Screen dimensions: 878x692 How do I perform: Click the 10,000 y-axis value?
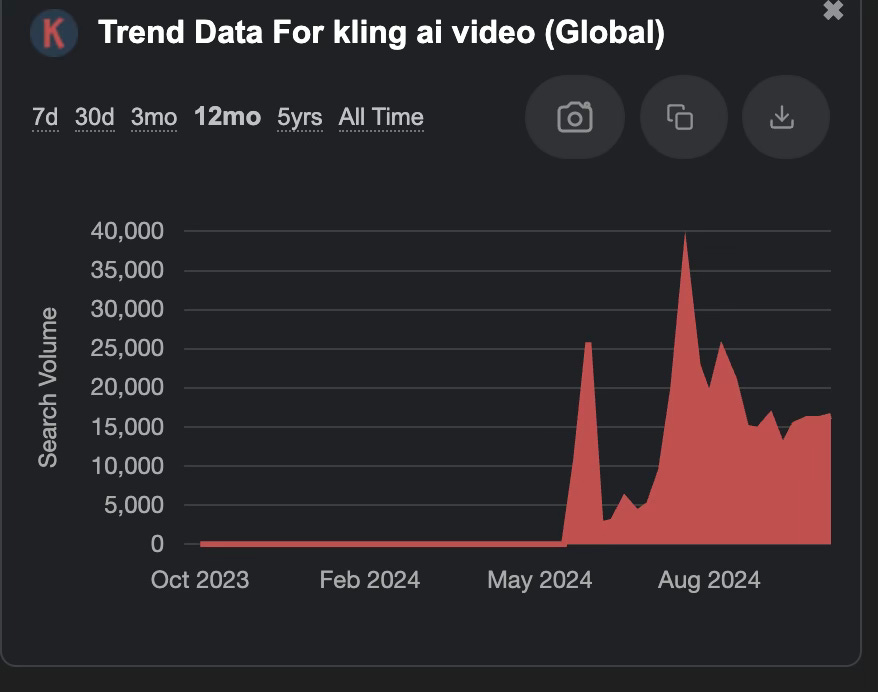pyautogui.click(x=127, y=466)
